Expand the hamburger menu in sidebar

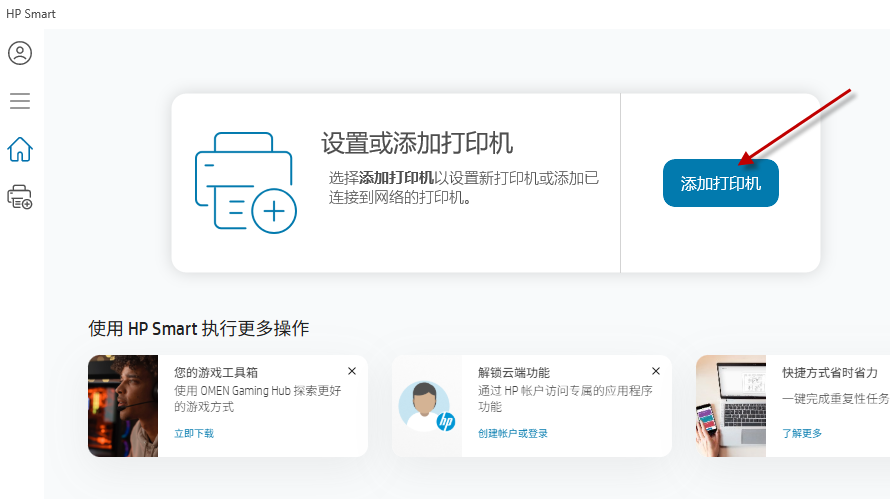click(20, 101)
